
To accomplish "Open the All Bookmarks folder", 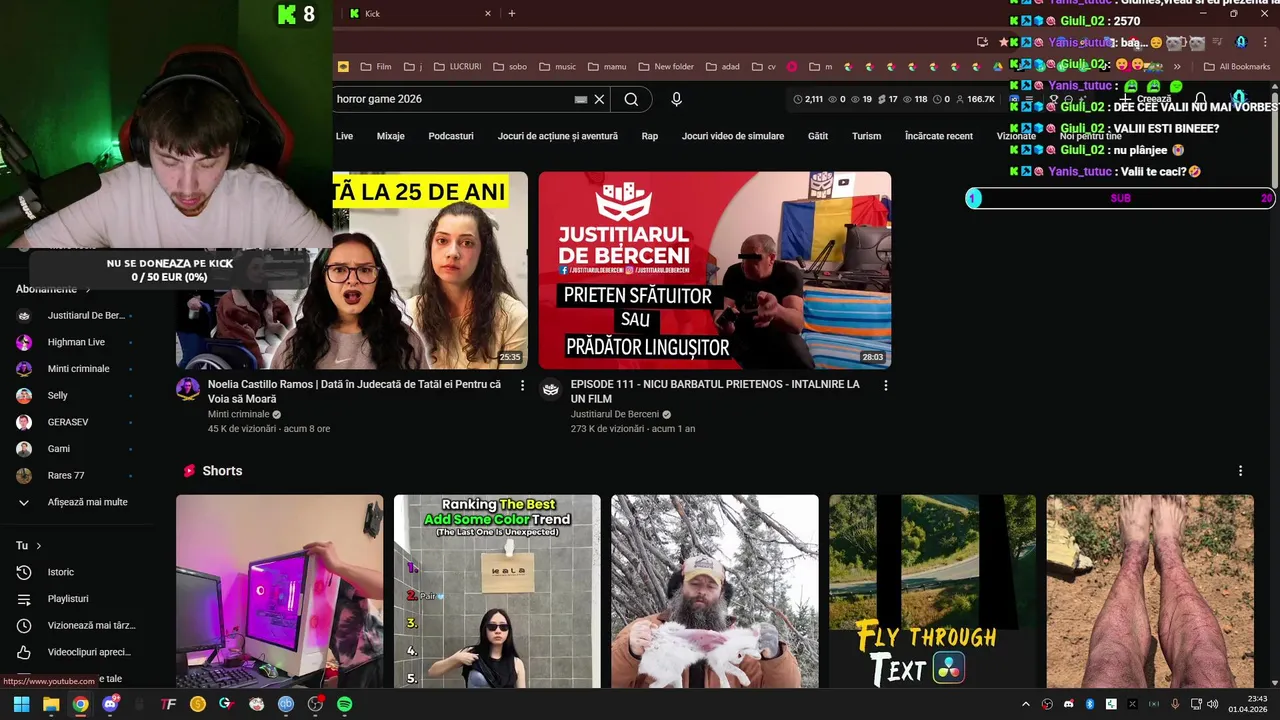I will [x=1236, y=67].
